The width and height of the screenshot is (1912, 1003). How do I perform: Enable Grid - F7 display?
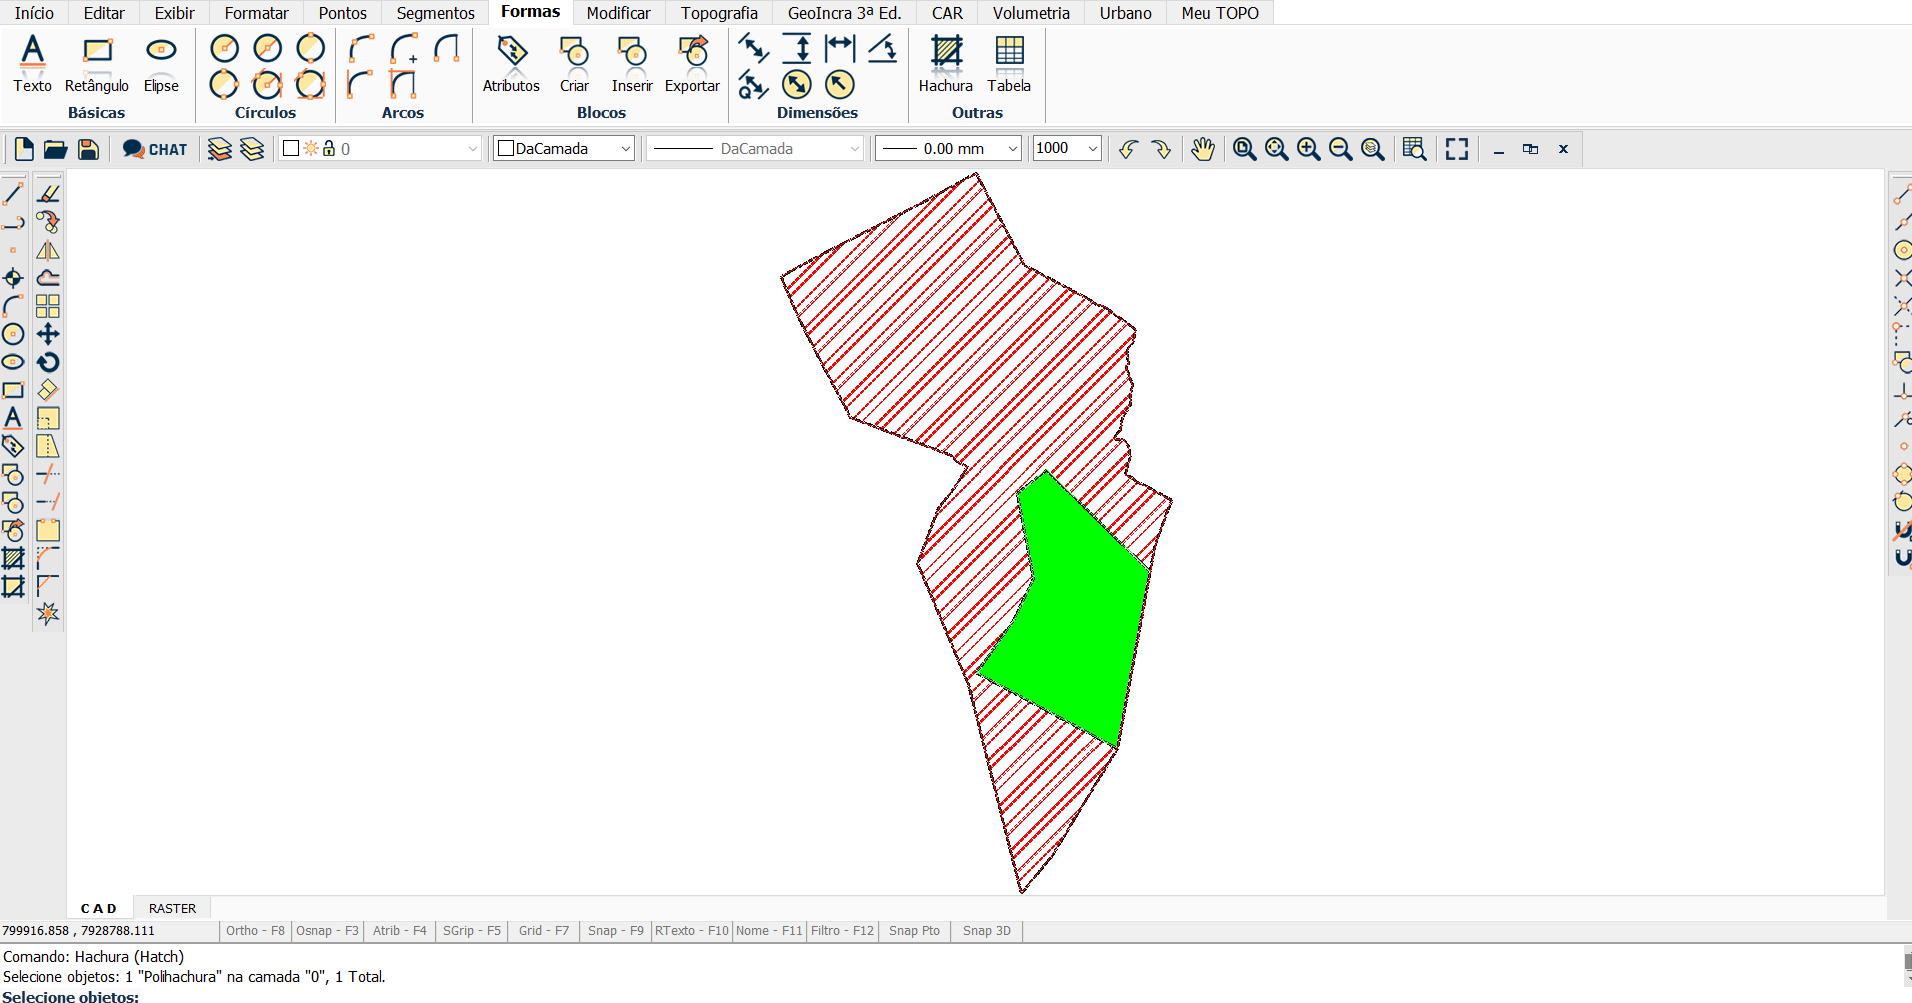pyautogui.click(x=543, y=931)
